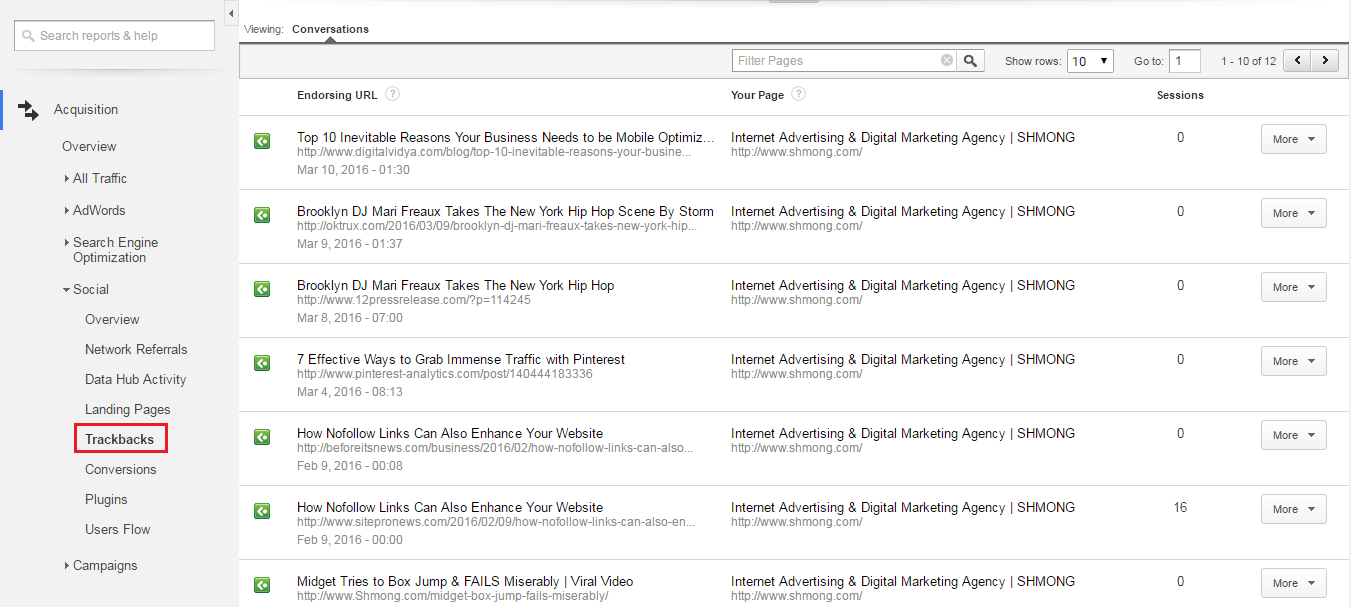This screenshot has width=1351, height=607.
Task: Click the green icon beside the Pinterest traffic row
Action: point(262,362)
